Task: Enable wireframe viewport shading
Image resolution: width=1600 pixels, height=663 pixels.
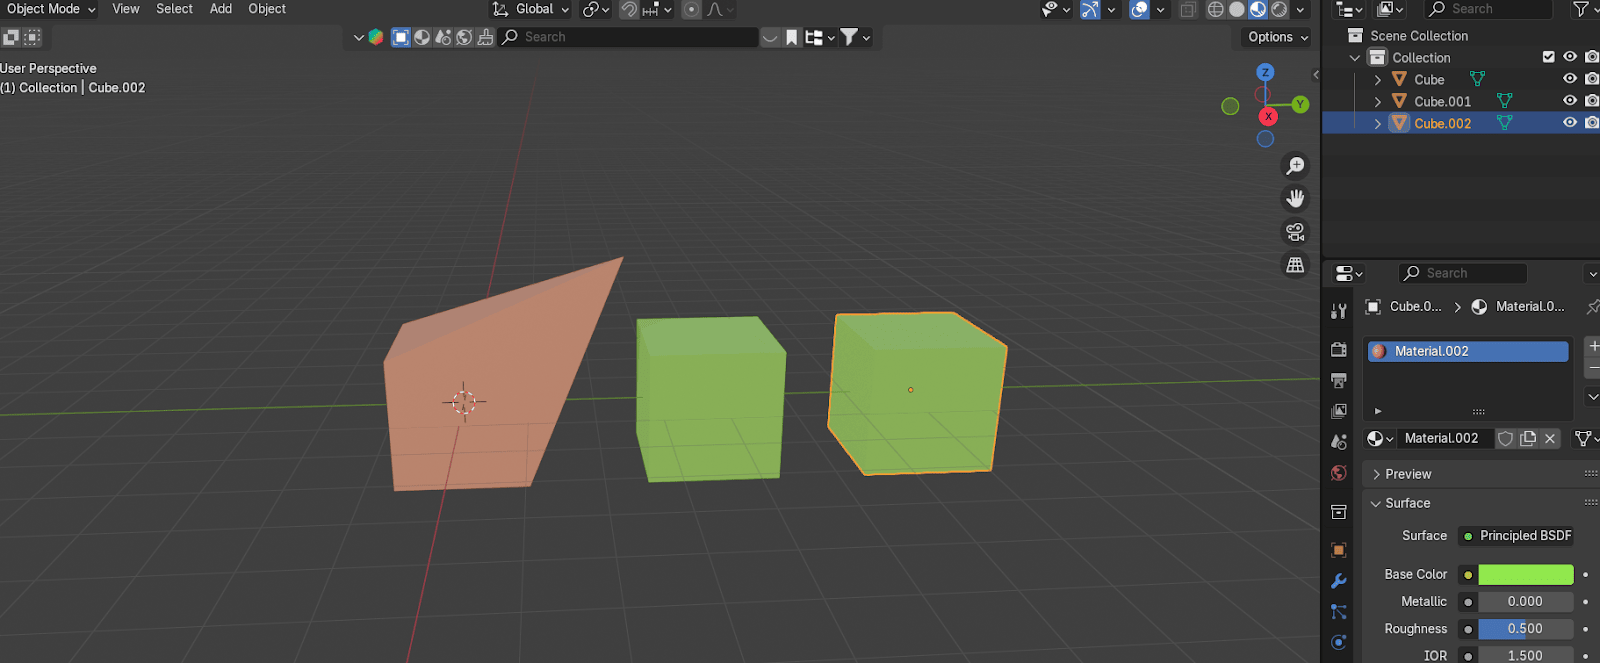Action: pyautogui.click(x=1215, y=9)
